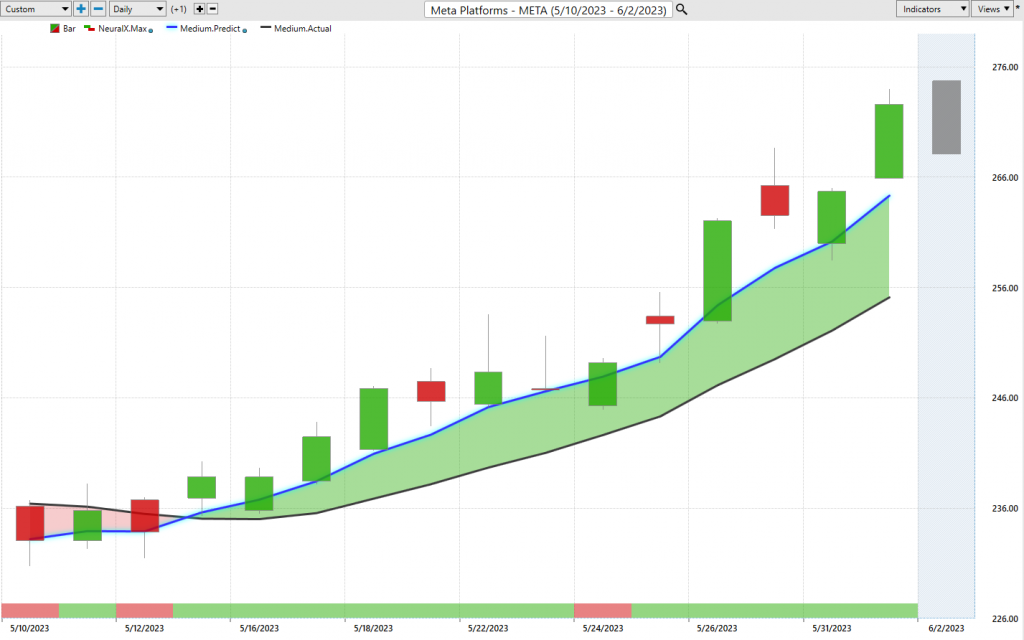Viewport: 1024px width, 640px height.
Task: Click the 256.00 price axis label
Action: point(1005,288)
